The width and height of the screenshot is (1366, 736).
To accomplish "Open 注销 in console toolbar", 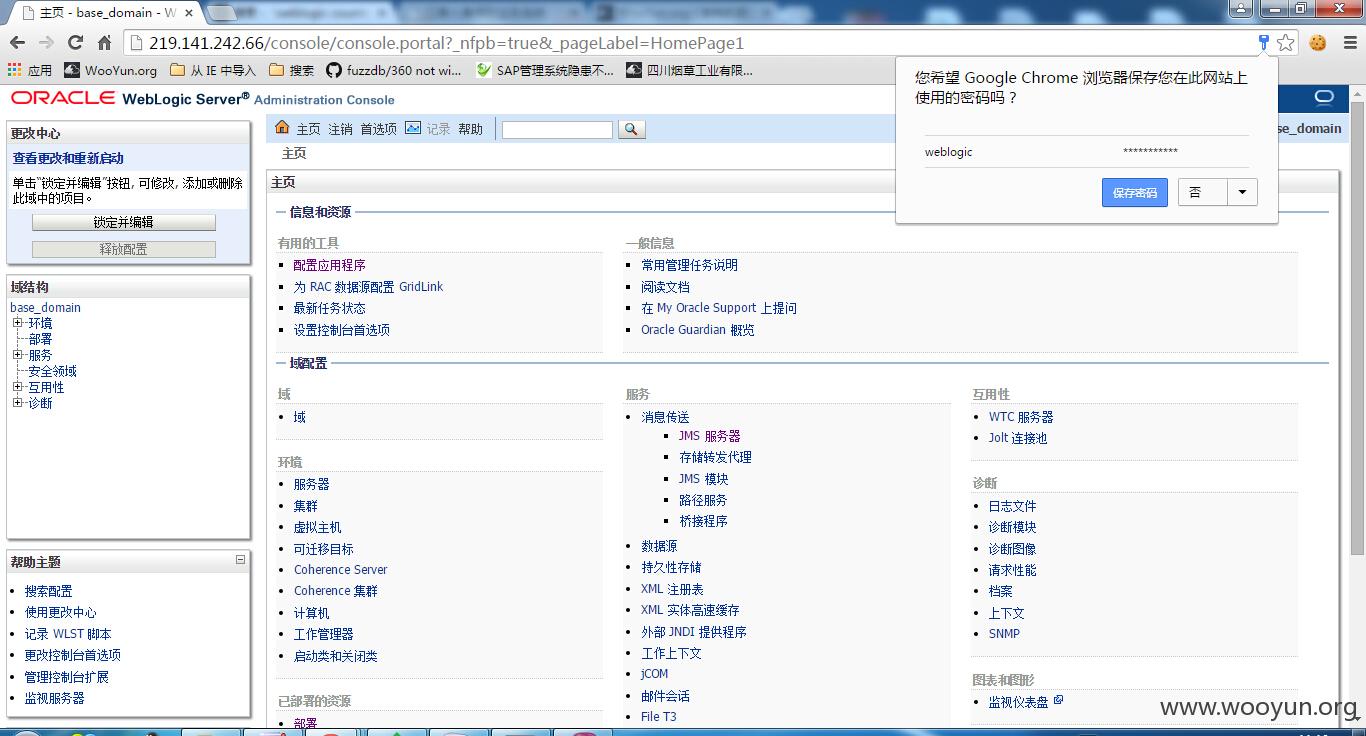I will coord(340,129).
